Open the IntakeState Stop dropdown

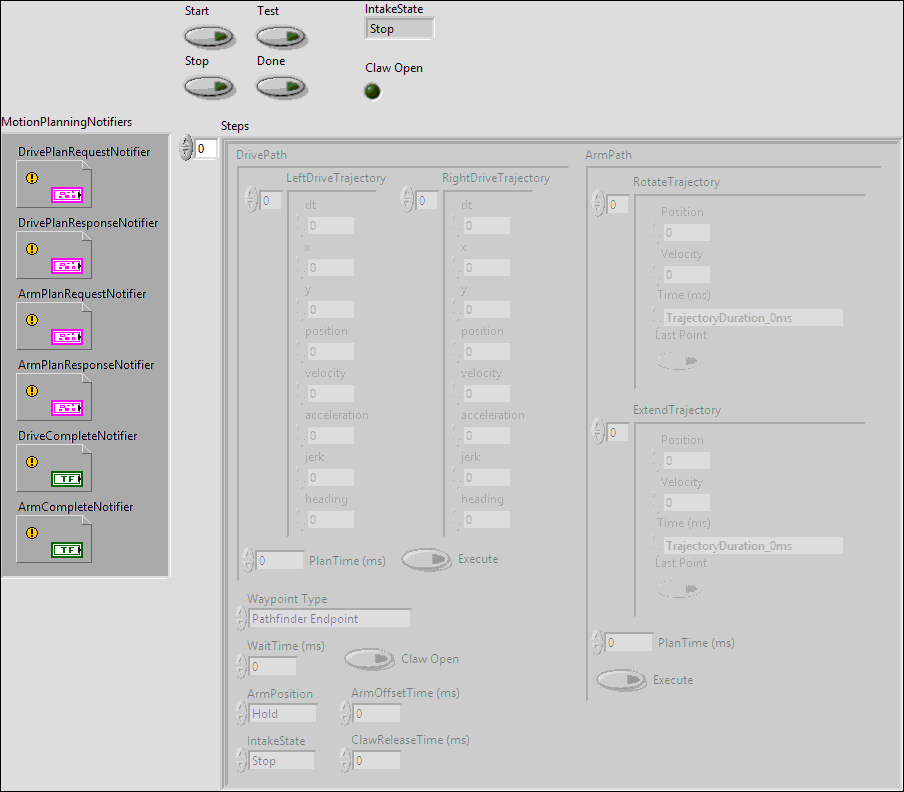[283, 760]
